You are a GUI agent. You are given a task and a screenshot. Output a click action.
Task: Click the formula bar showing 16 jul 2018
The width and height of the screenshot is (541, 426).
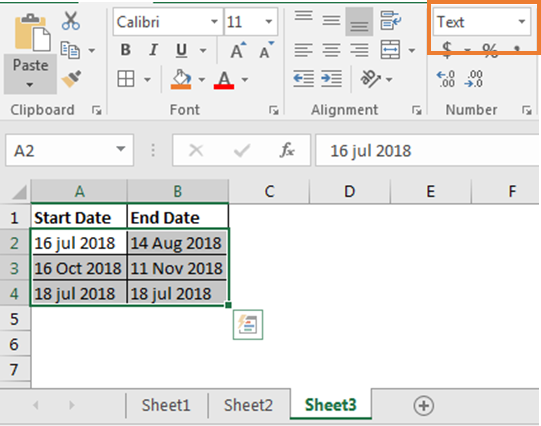(x=427, y=151)
